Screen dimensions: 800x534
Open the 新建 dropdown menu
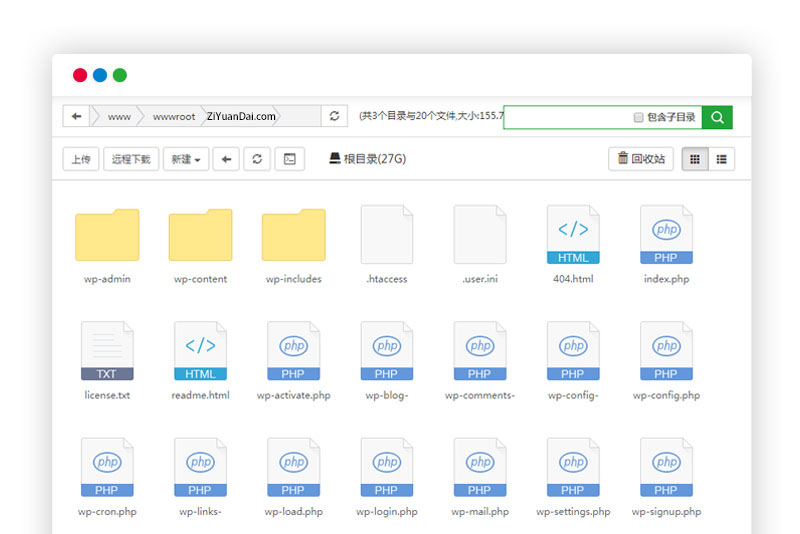tap(186, 159)
